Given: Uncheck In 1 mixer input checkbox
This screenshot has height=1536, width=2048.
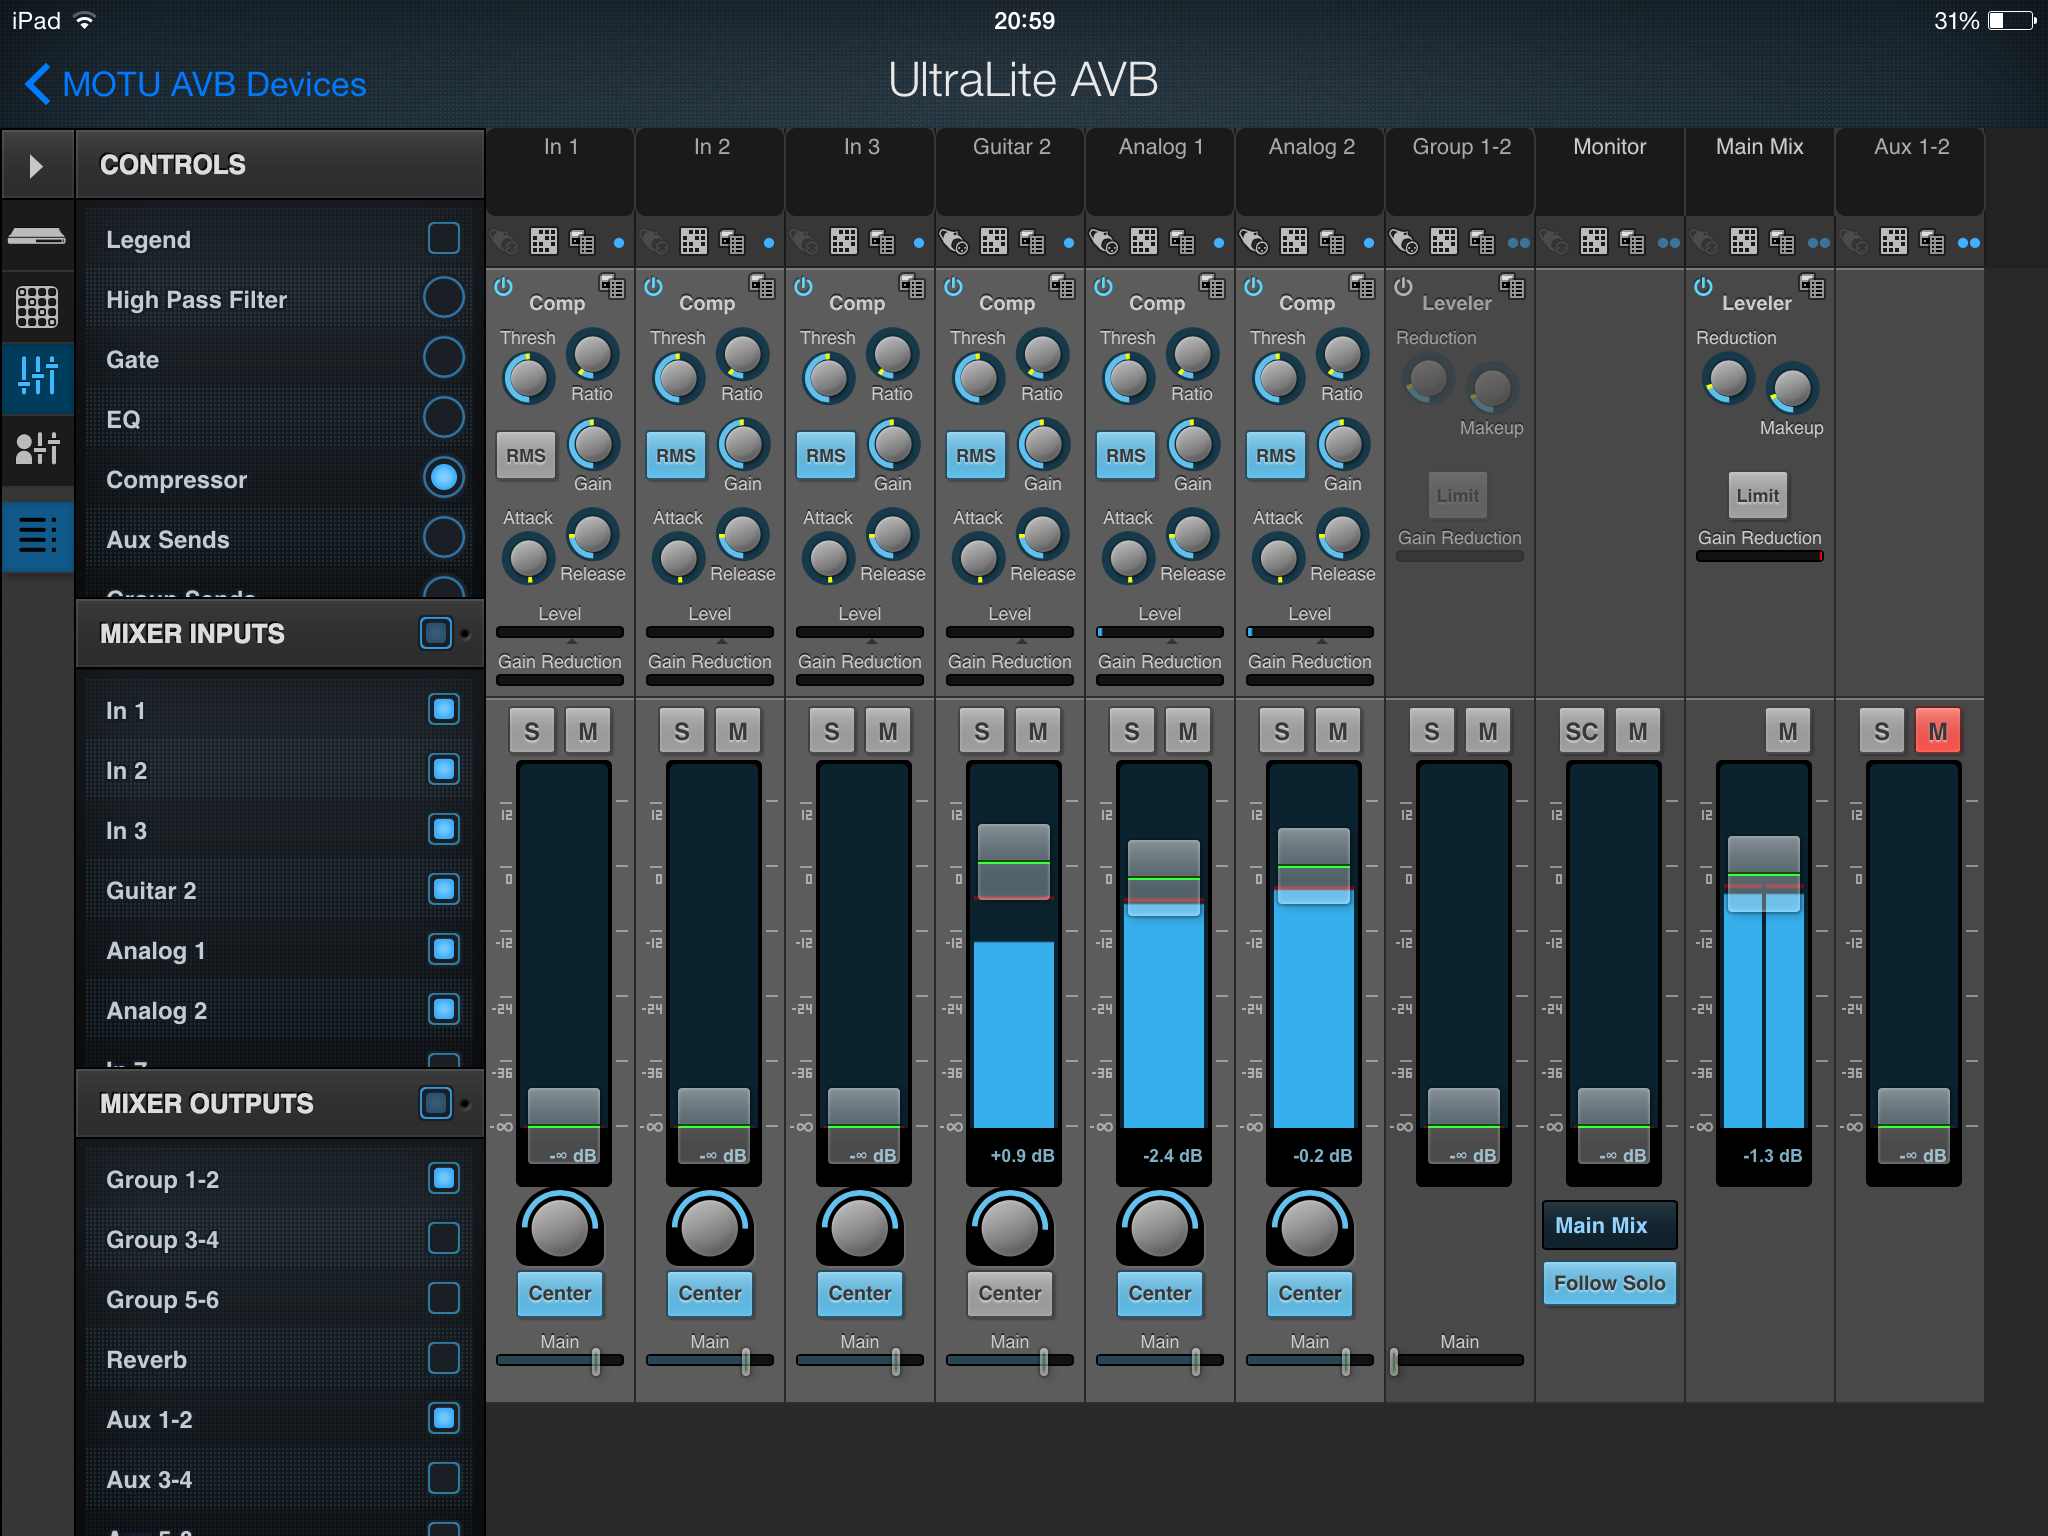Looking at the screenshot, I should [444, 710].
